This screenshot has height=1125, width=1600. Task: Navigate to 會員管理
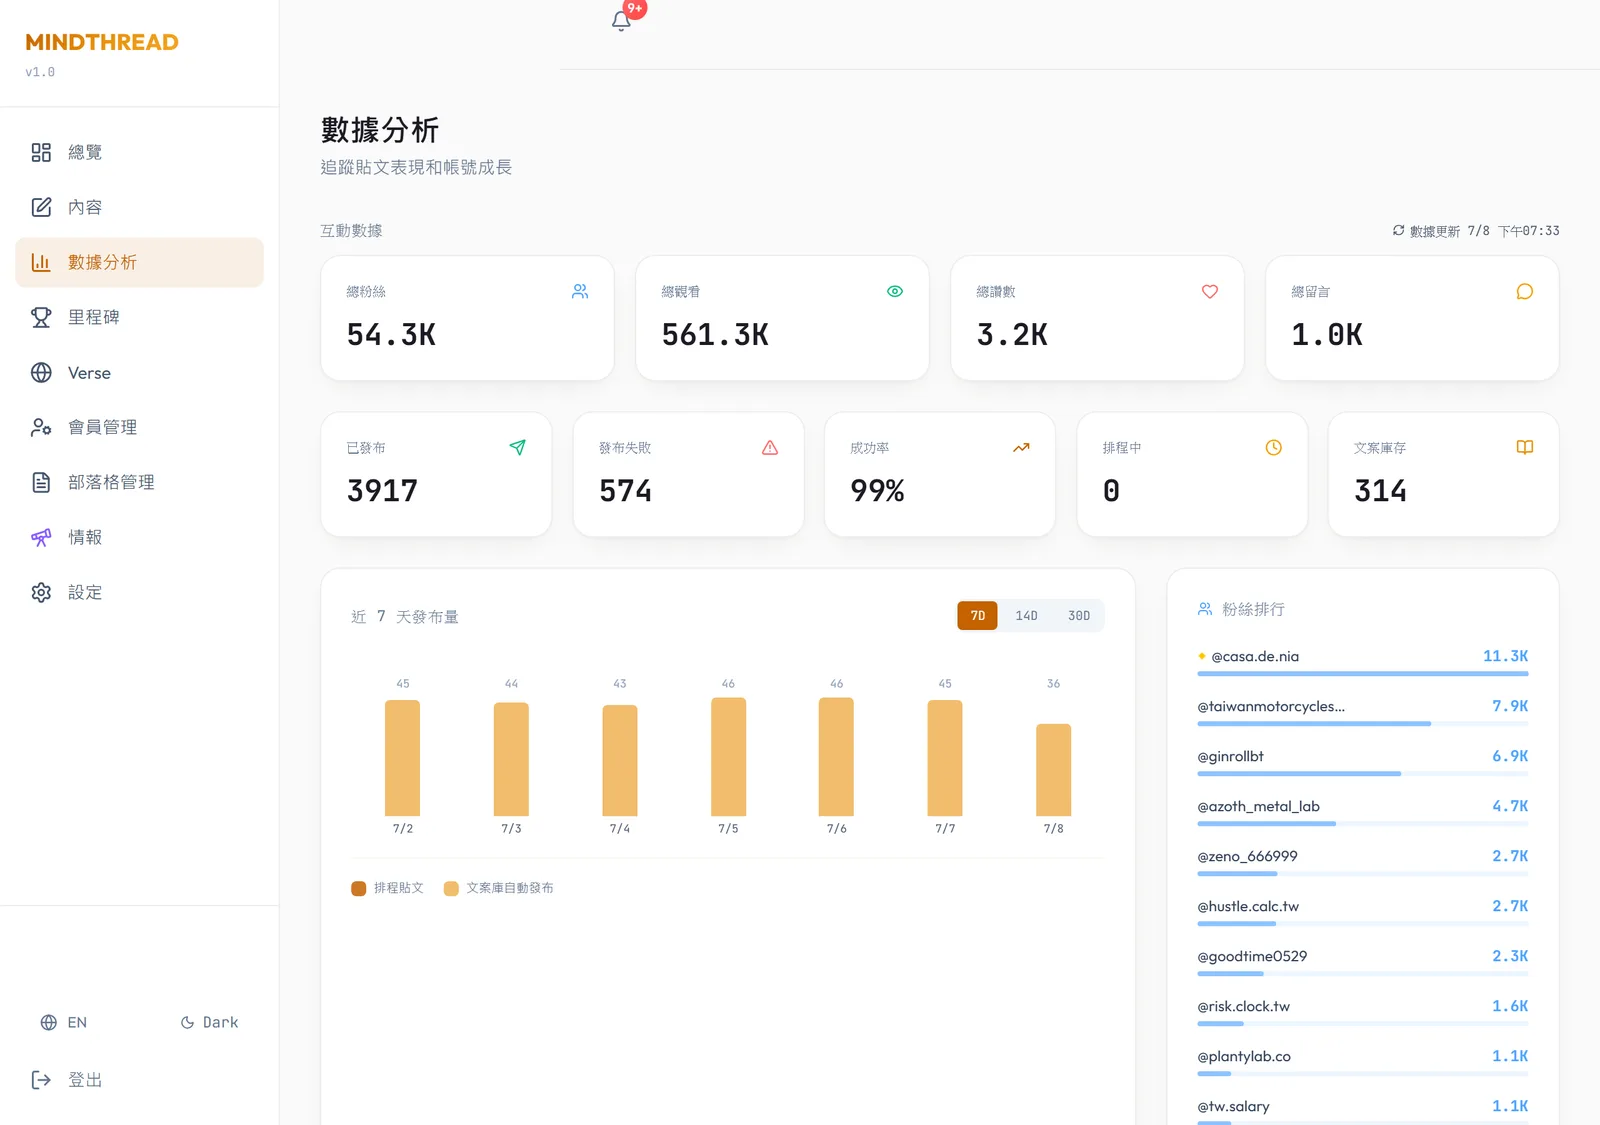coord(139,427)
